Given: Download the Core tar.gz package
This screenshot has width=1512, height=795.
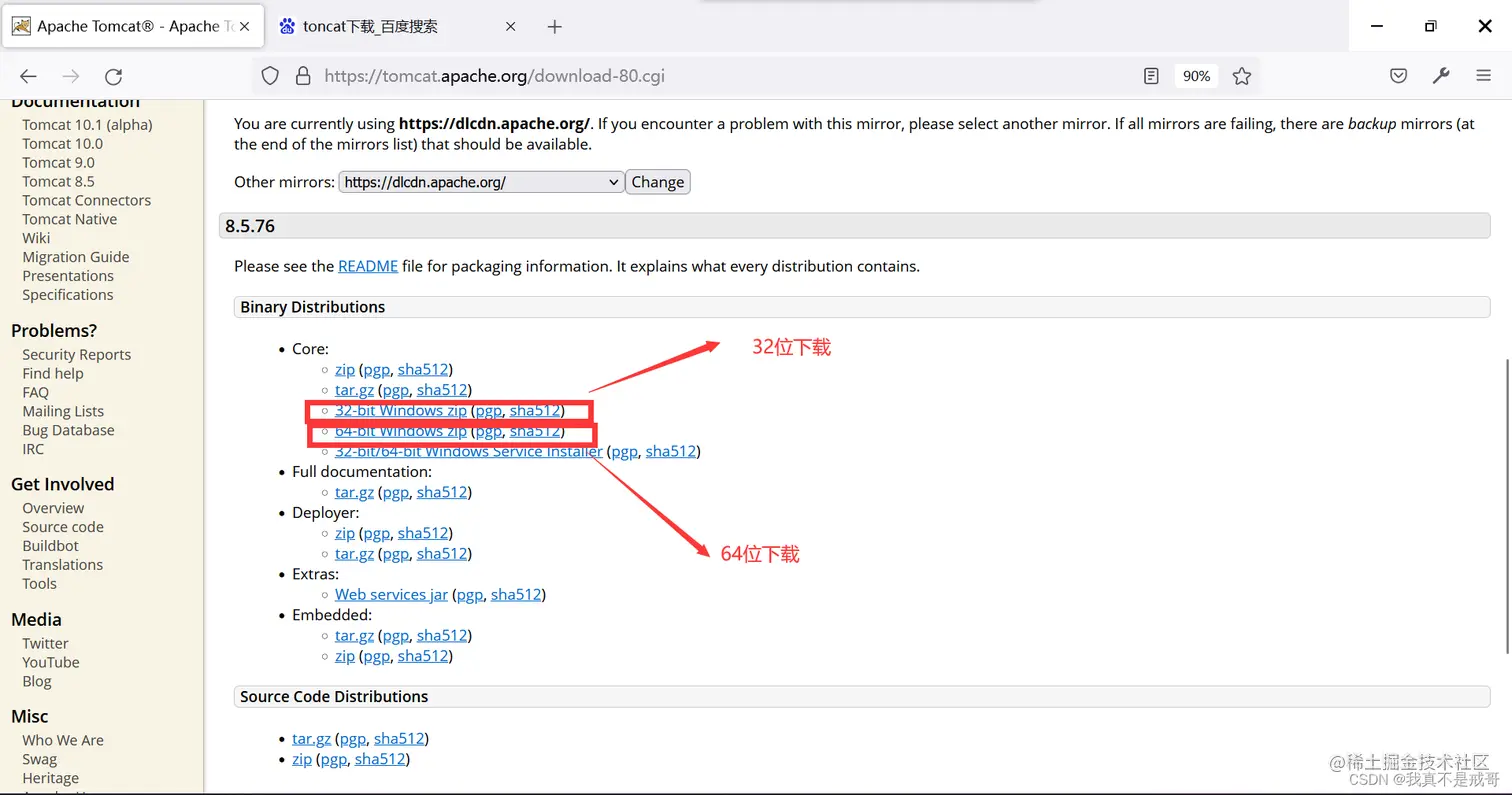Looking at the screenshot, I should tap(354, 390).
